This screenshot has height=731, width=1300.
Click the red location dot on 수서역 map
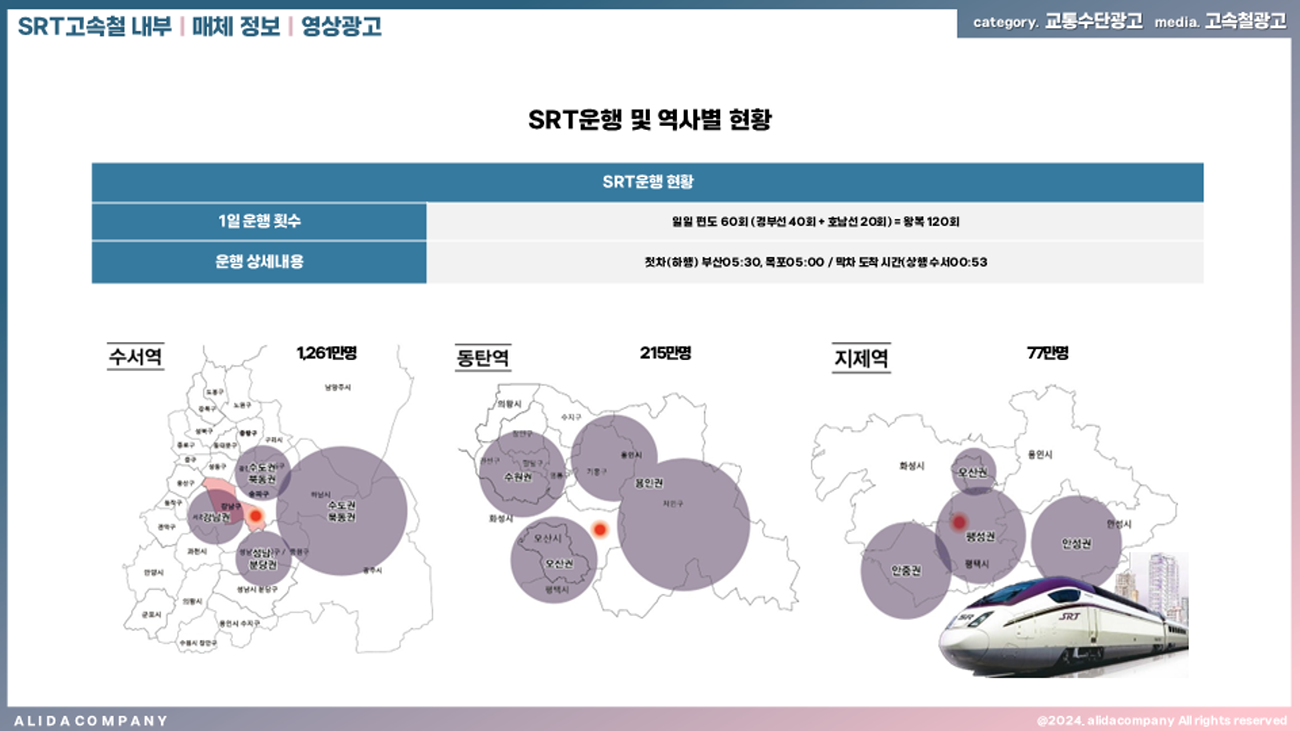click(256, 517)
